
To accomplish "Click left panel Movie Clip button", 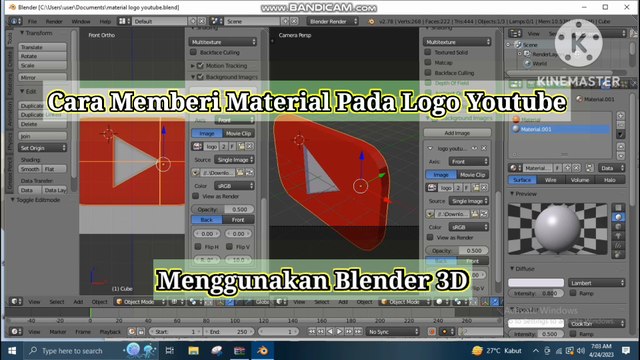I will [238, 133].
